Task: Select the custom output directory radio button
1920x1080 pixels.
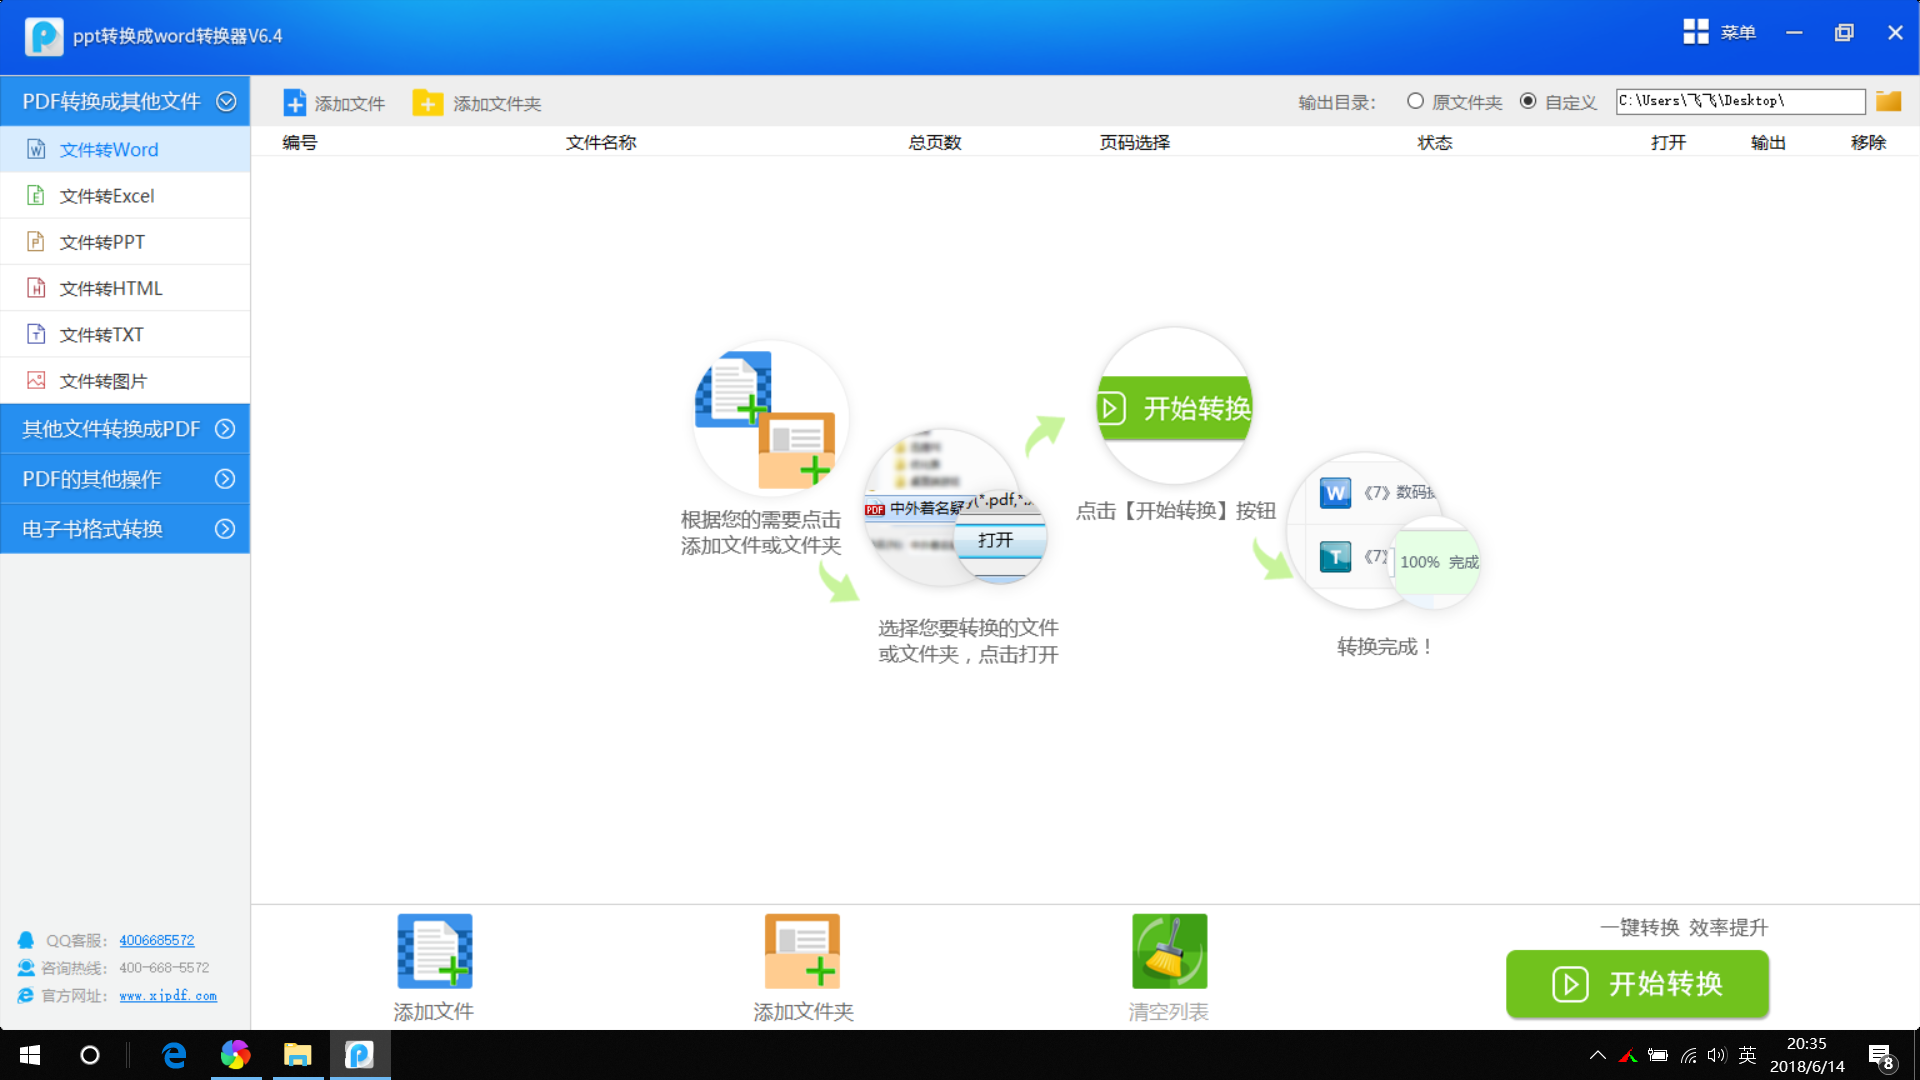Action: tap(1528, 101)
